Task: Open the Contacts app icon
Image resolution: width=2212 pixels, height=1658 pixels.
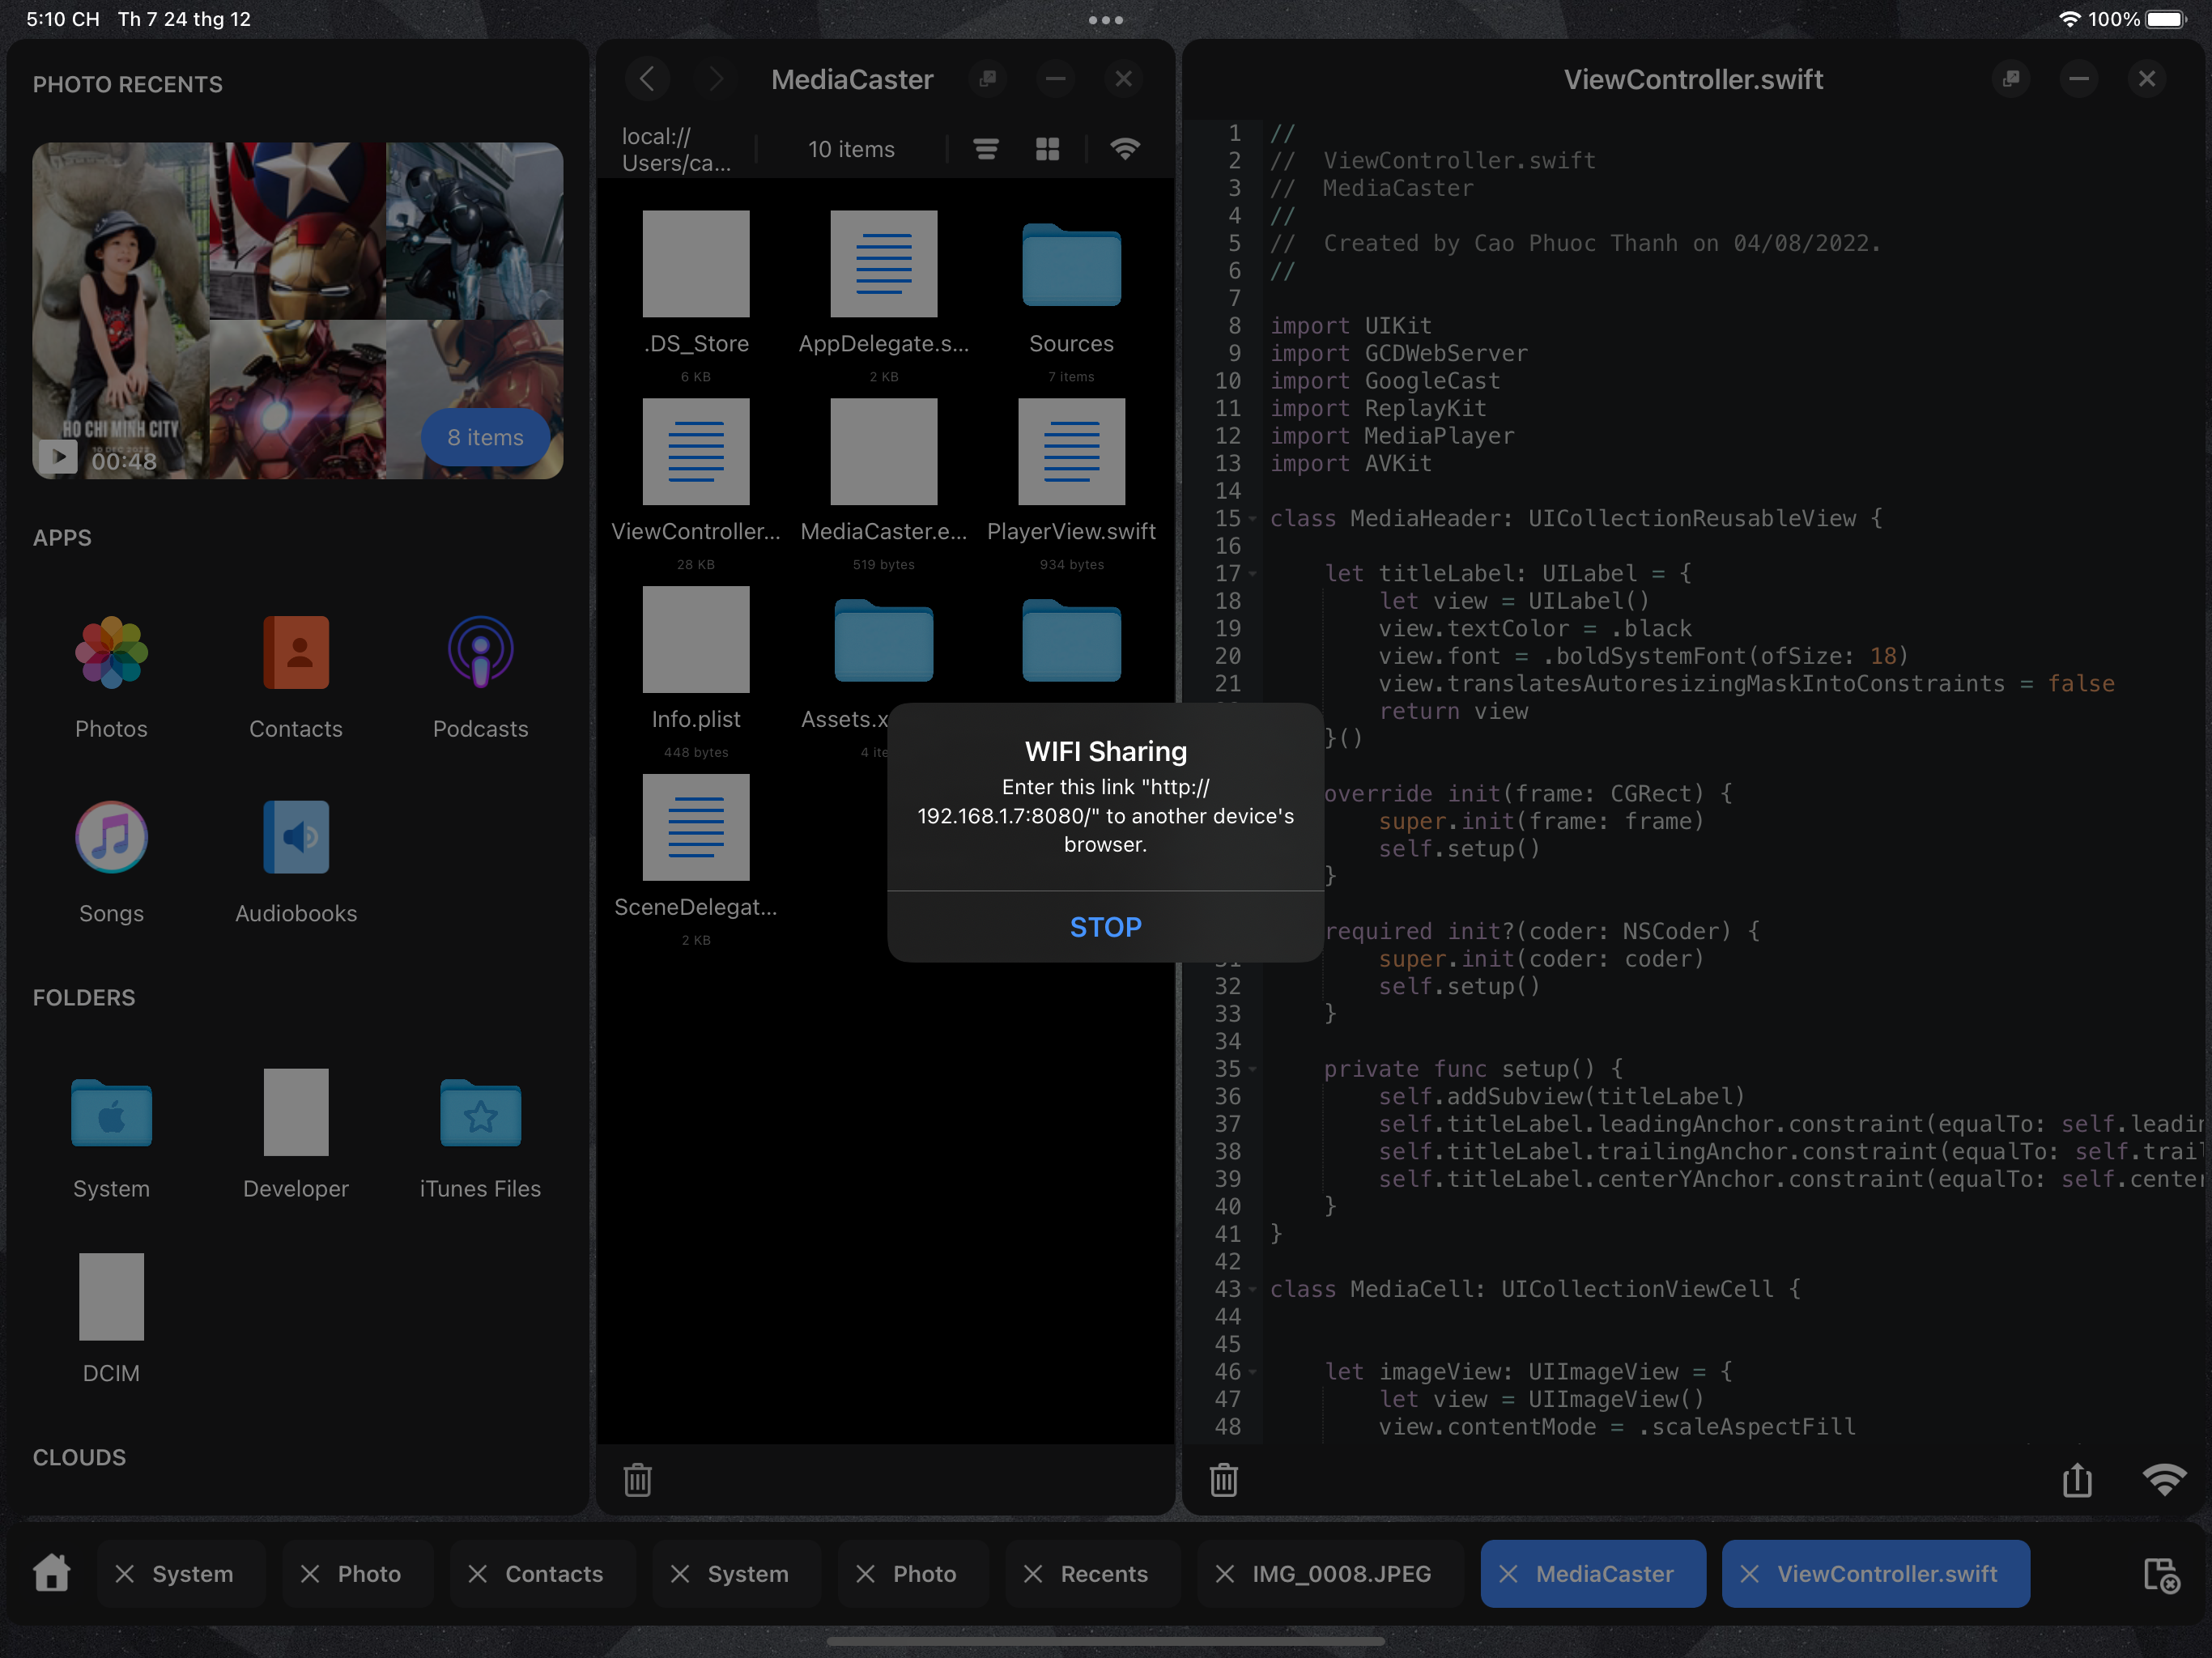Action: click(x=296, y=652)
